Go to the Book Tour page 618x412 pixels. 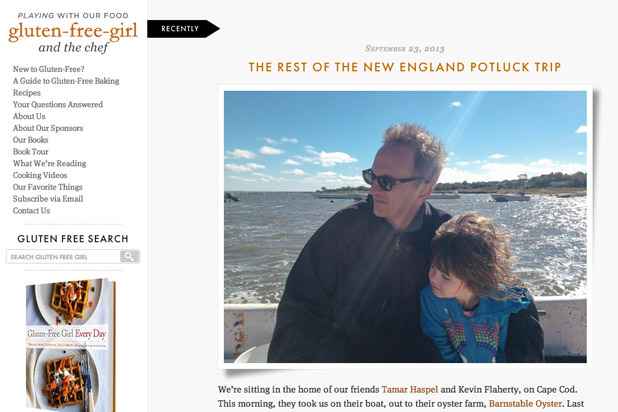(30, 152)
